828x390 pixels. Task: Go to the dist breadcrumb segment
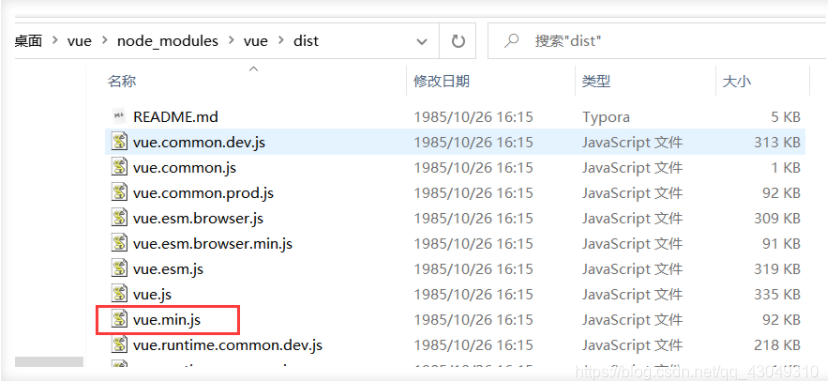click(306, 41)
